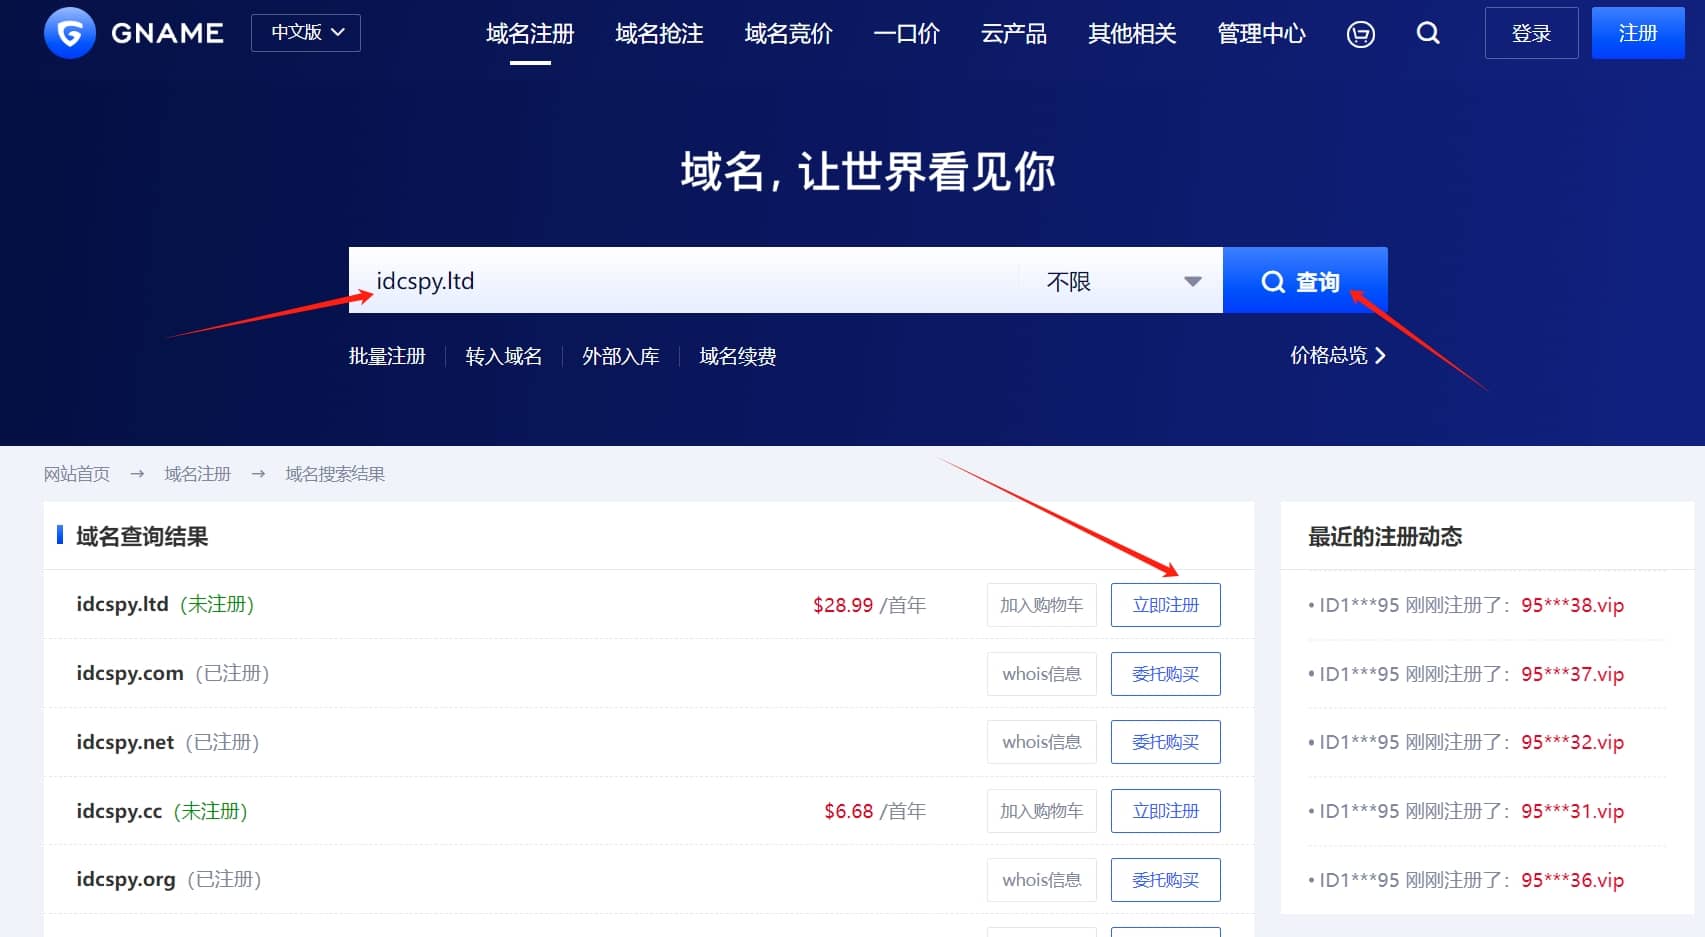This screenshot has height=937, width=1705.
Task: Go to 网站首页 breadcrumb
Action: 77,474
